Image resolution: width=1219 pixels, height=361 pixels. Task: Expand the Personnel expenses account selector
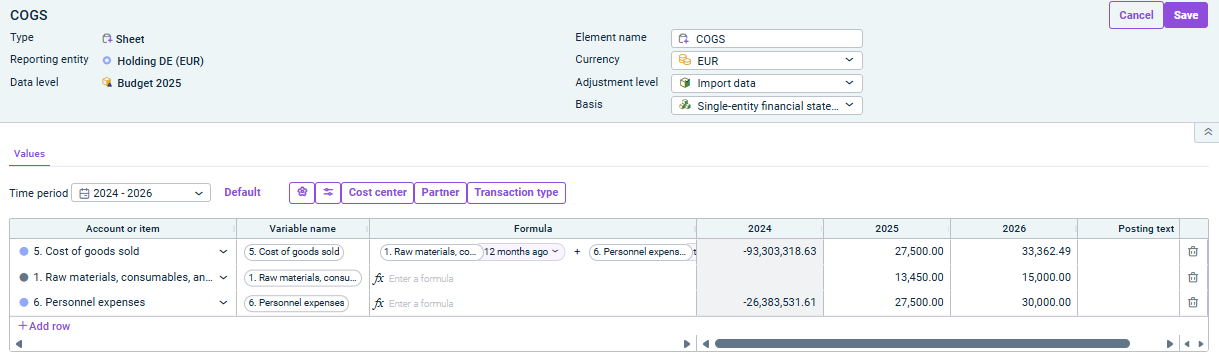[x=223, y=302]
